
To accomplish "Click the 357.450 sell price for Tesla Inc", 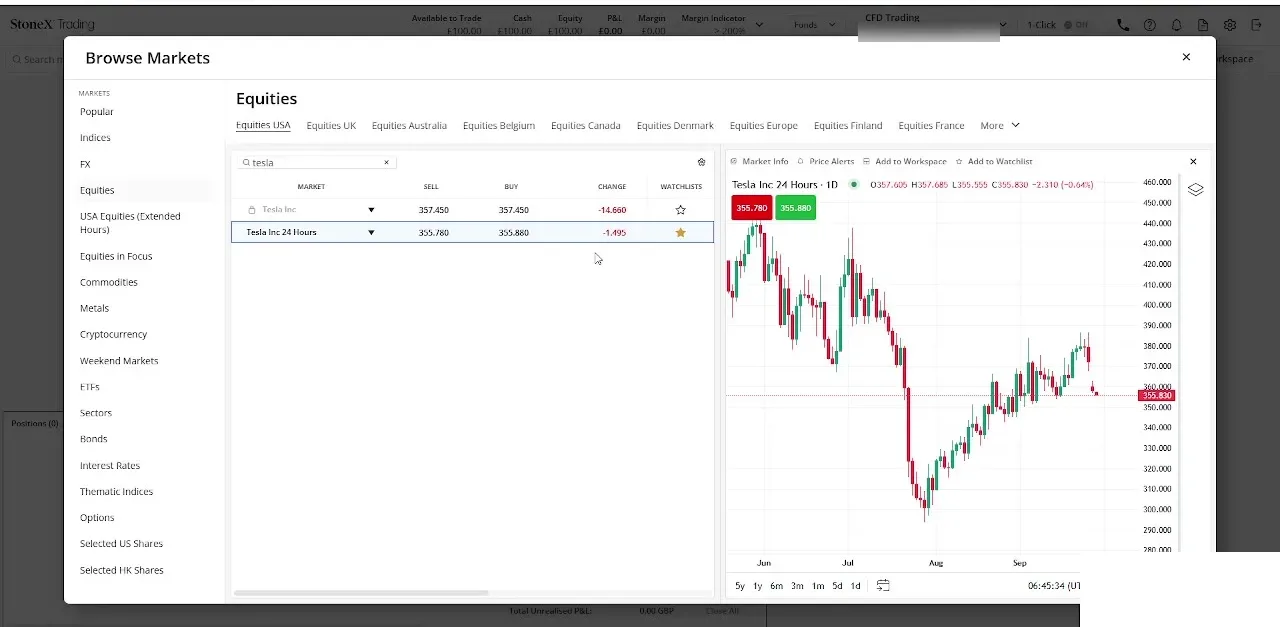I will click(433, 210).
